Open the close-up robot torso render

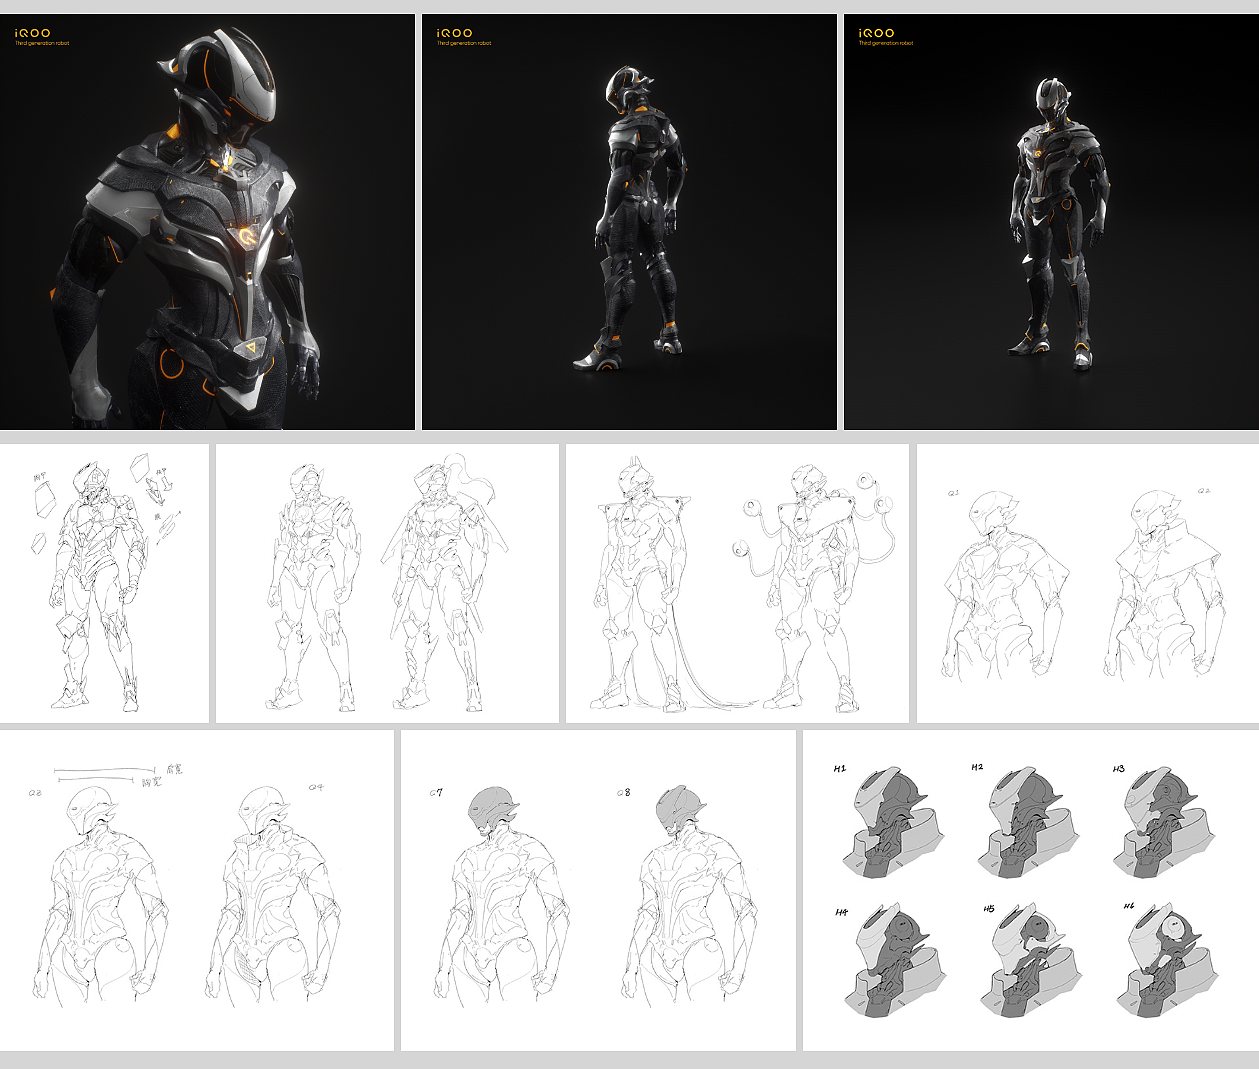tap(207, 222)
